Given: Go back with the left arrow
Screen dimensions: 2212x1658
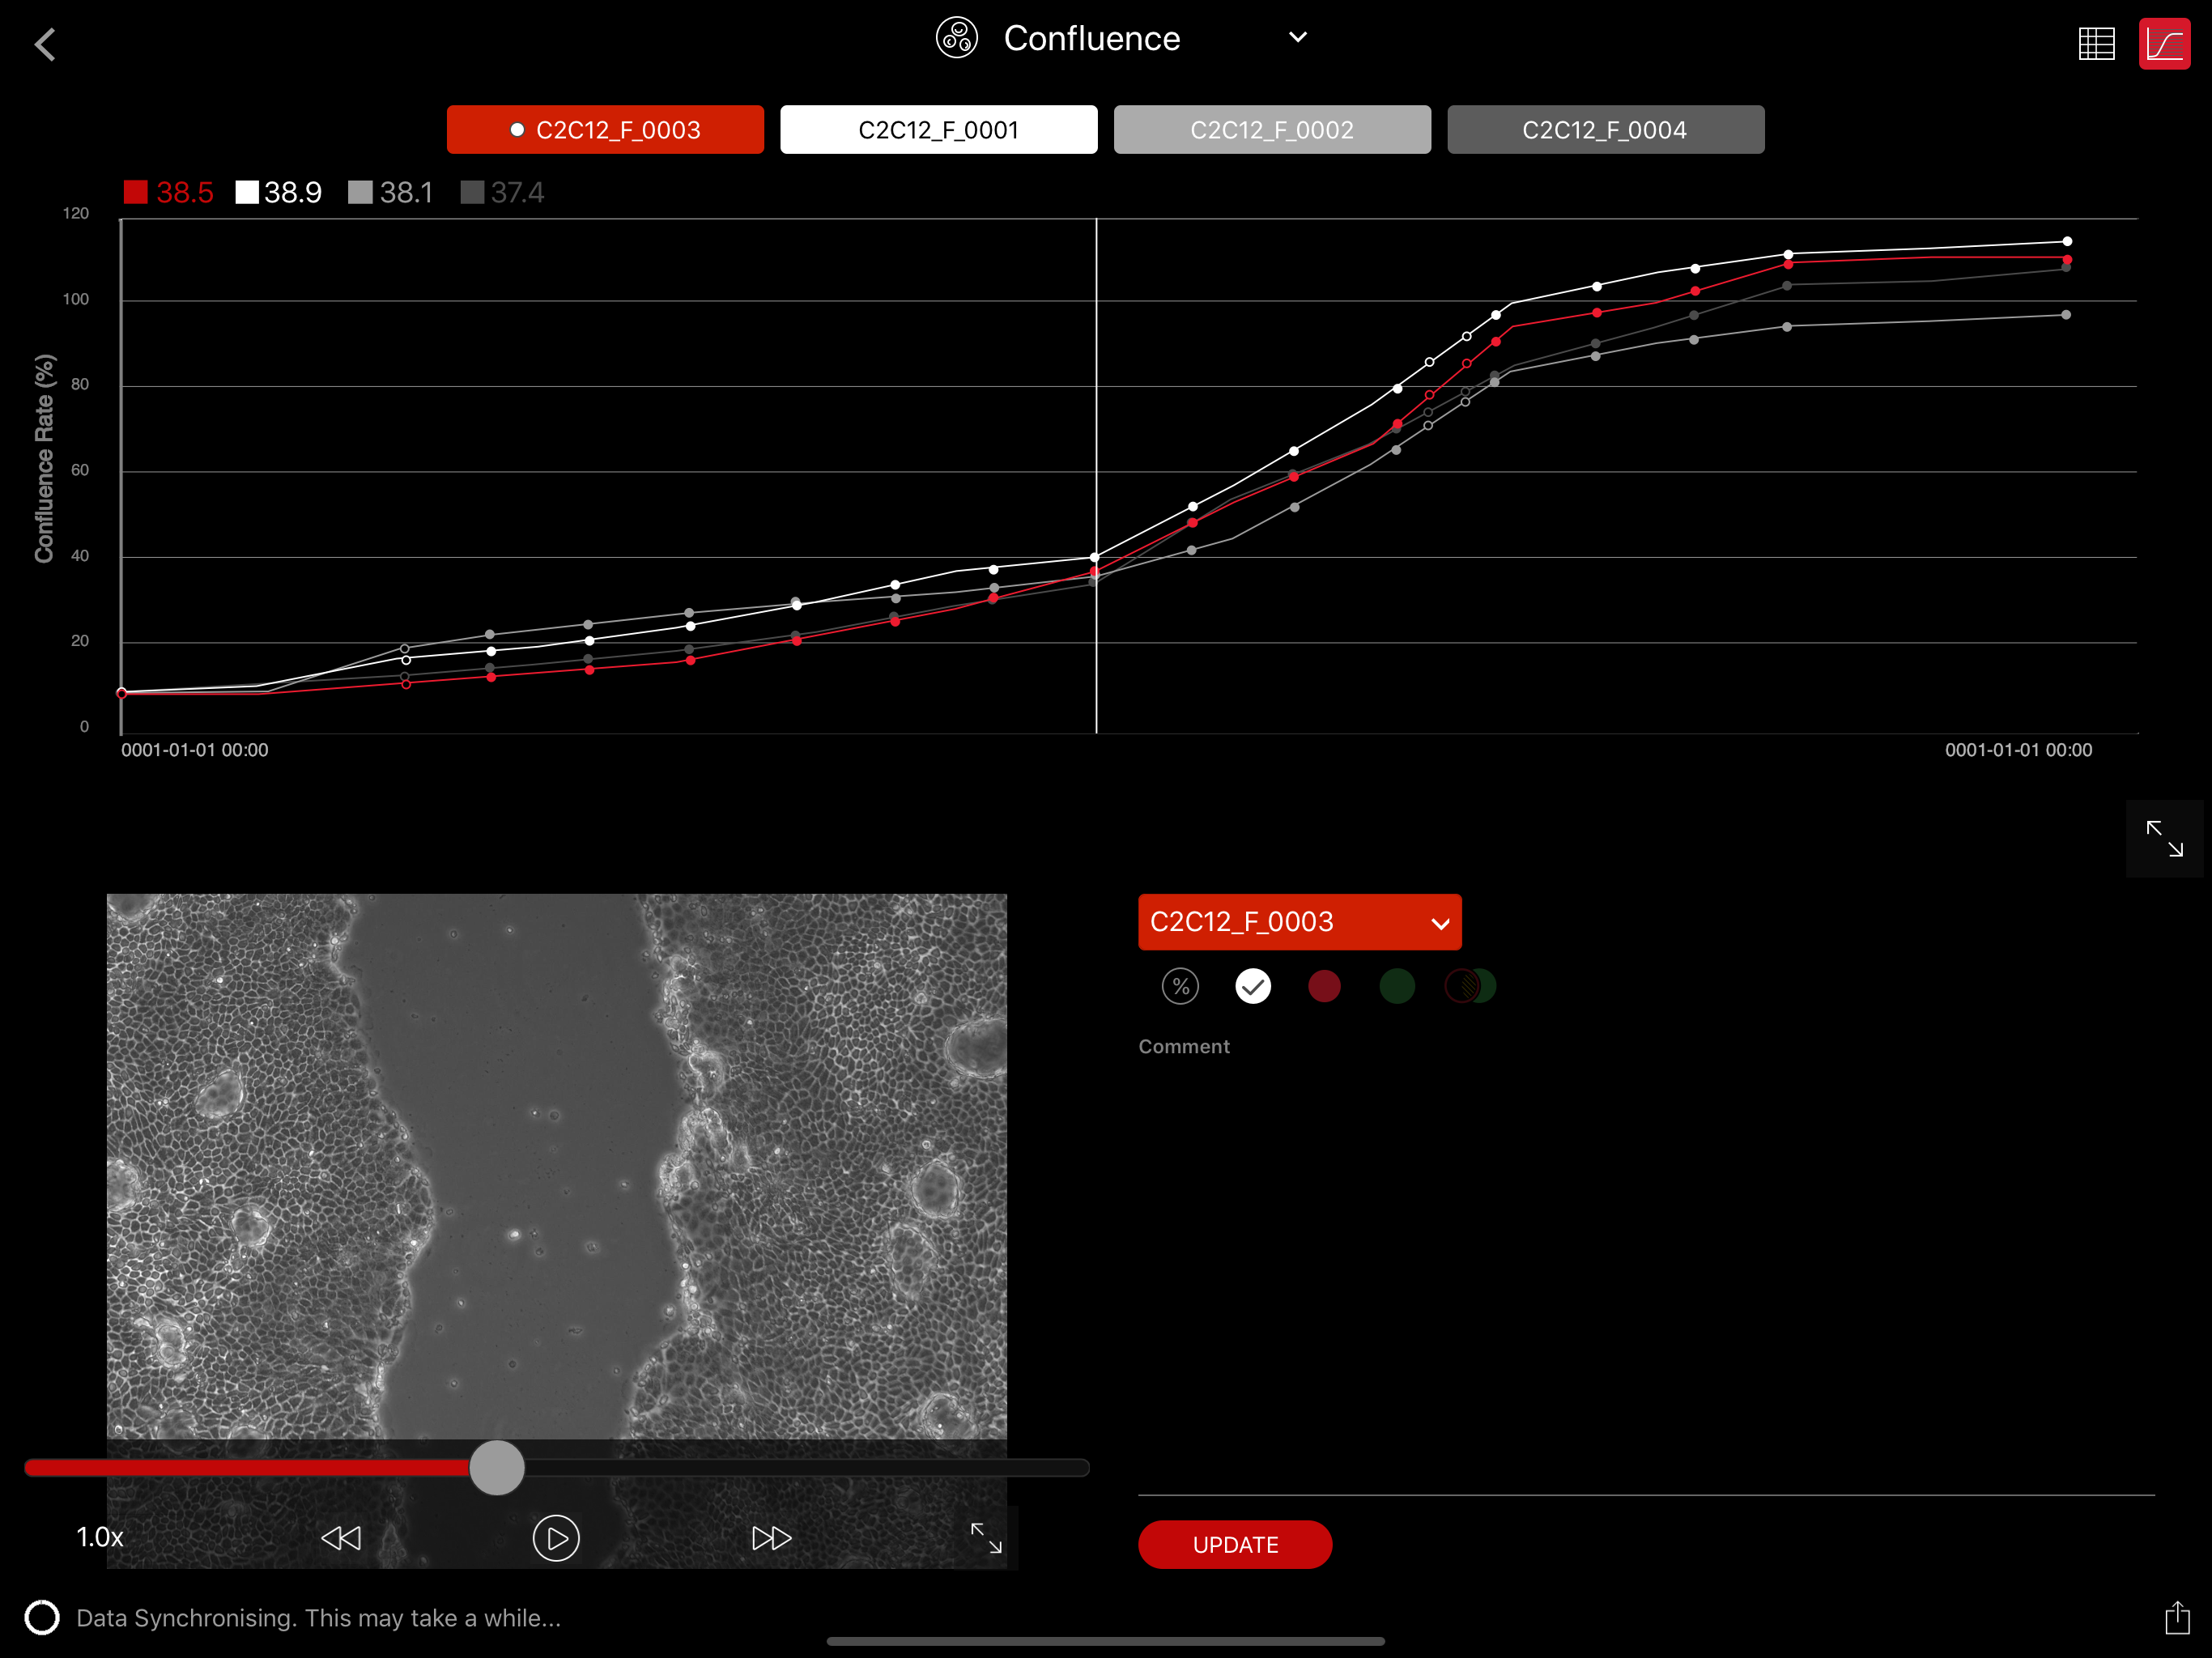Looking at the screenshot, I should [x=45, y=44].
